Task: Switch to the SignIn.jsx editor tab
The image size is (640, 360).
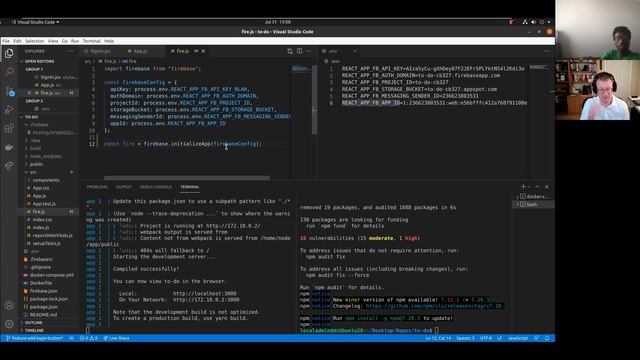Action: (x=100, y=51)
